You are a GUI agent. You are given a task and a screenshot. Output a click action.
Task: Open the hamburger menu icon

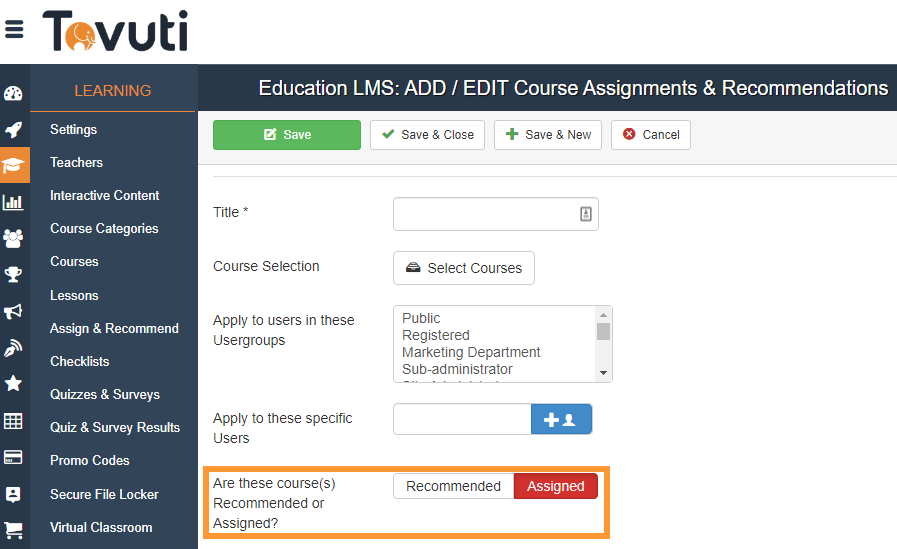click(x=14, y=29)
